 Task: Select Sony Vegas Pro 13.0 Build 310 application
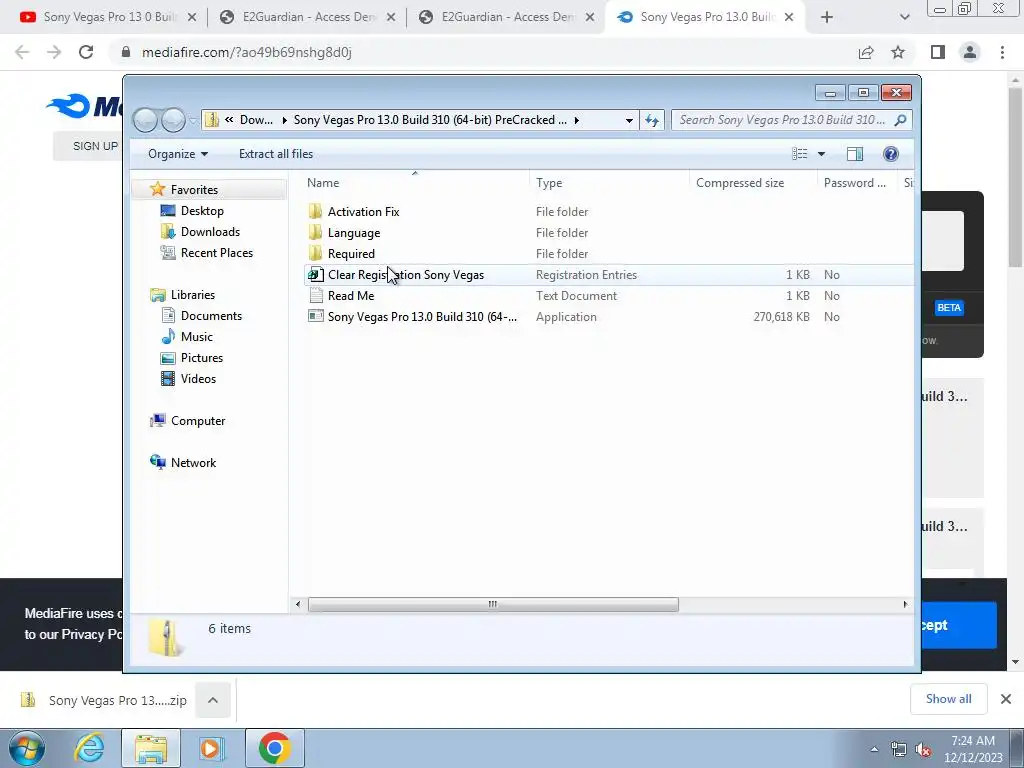tap(421, 317)
